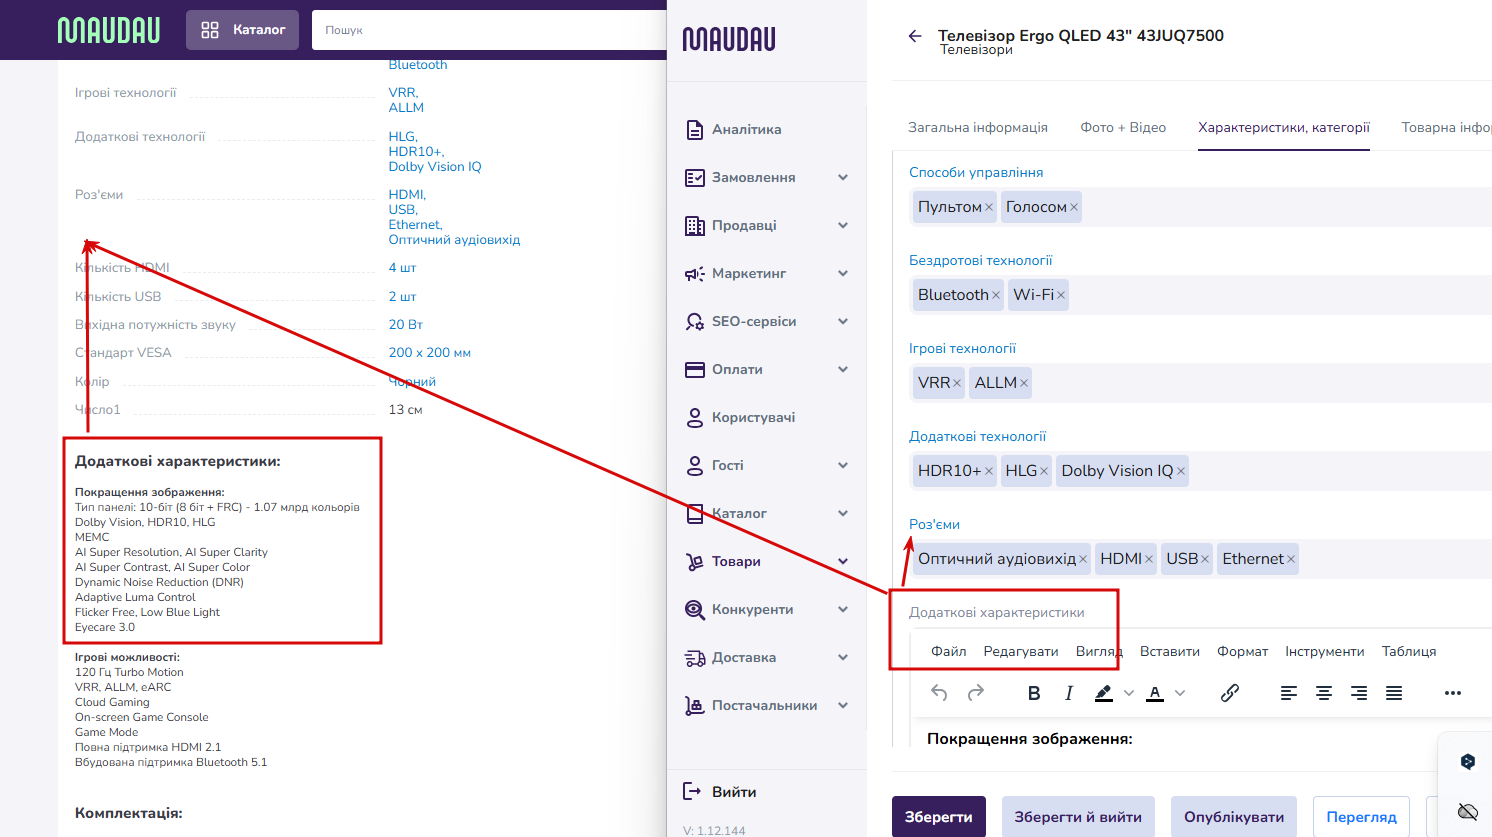Apply highlight color to text
The height and width of the screenshot is (837, 1492).
click(1104, 693)
